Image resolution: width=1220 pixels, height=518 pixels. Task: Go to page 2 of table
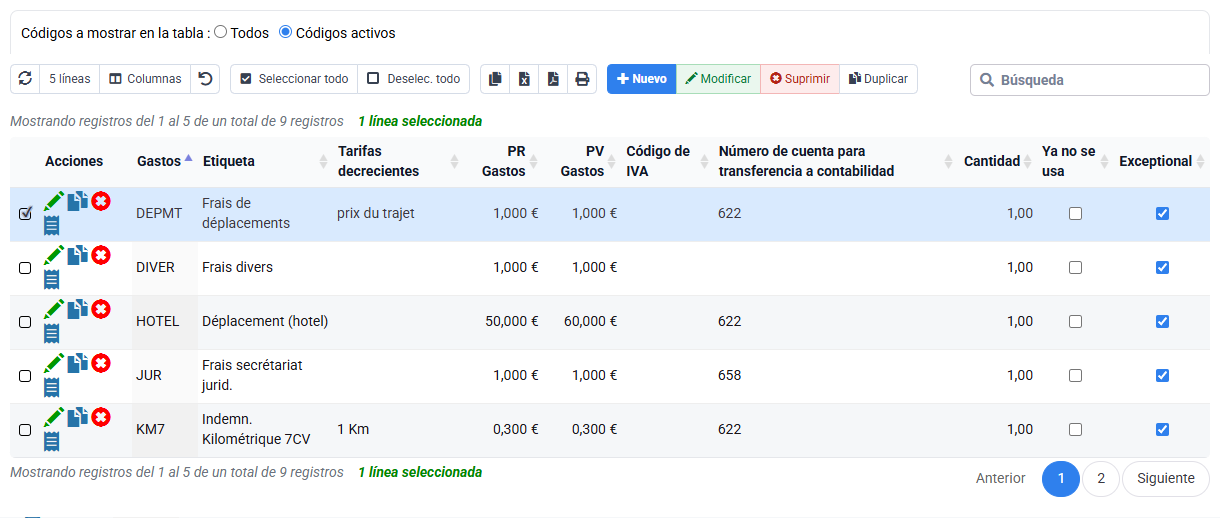click(x=1101, y=479)
